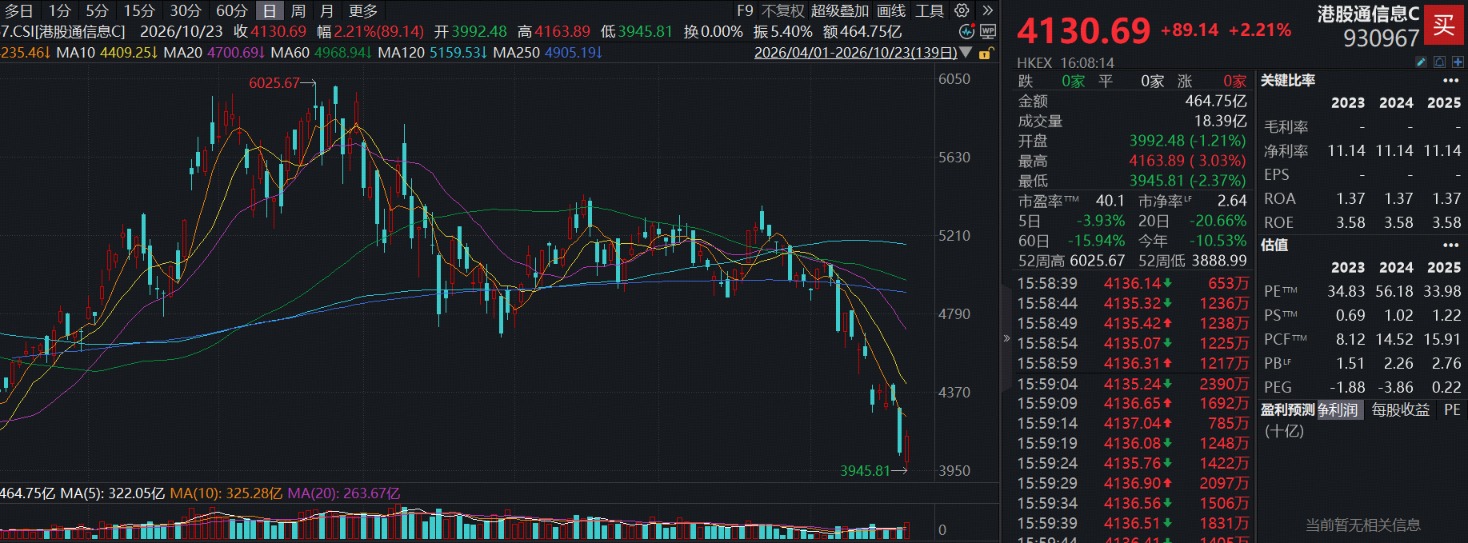The width and height of the screenshot is (1468, 543).
Task: Expand toolbar with double-chevron icon
Action: click(x=987, y=11)
